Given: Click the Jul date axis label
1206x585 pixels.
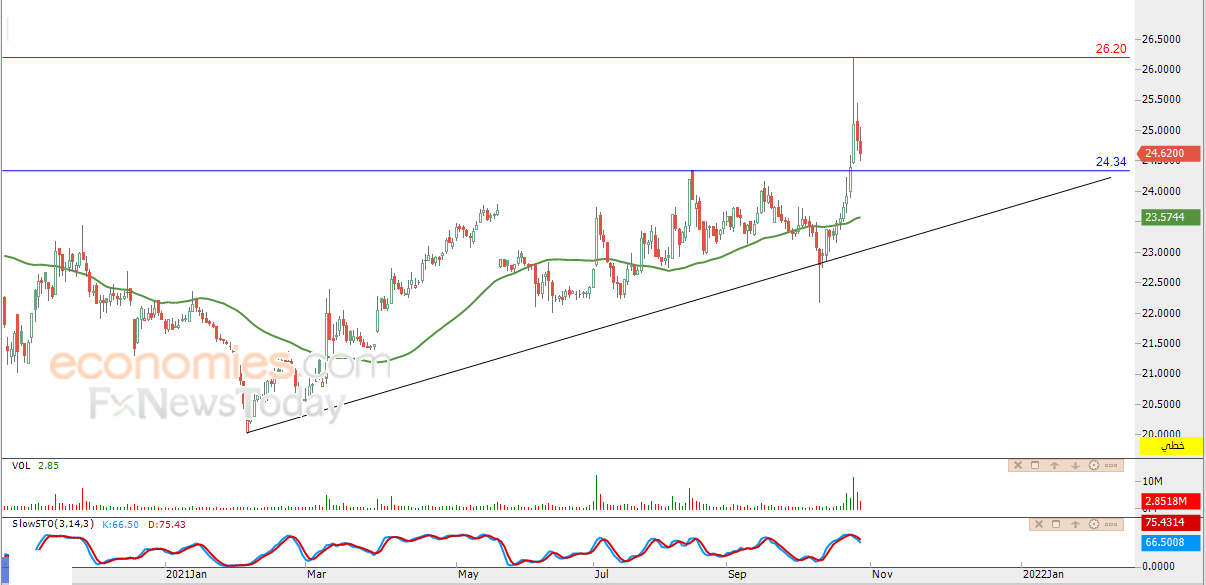Looking at the screenshot, I should tap(600, 574).
